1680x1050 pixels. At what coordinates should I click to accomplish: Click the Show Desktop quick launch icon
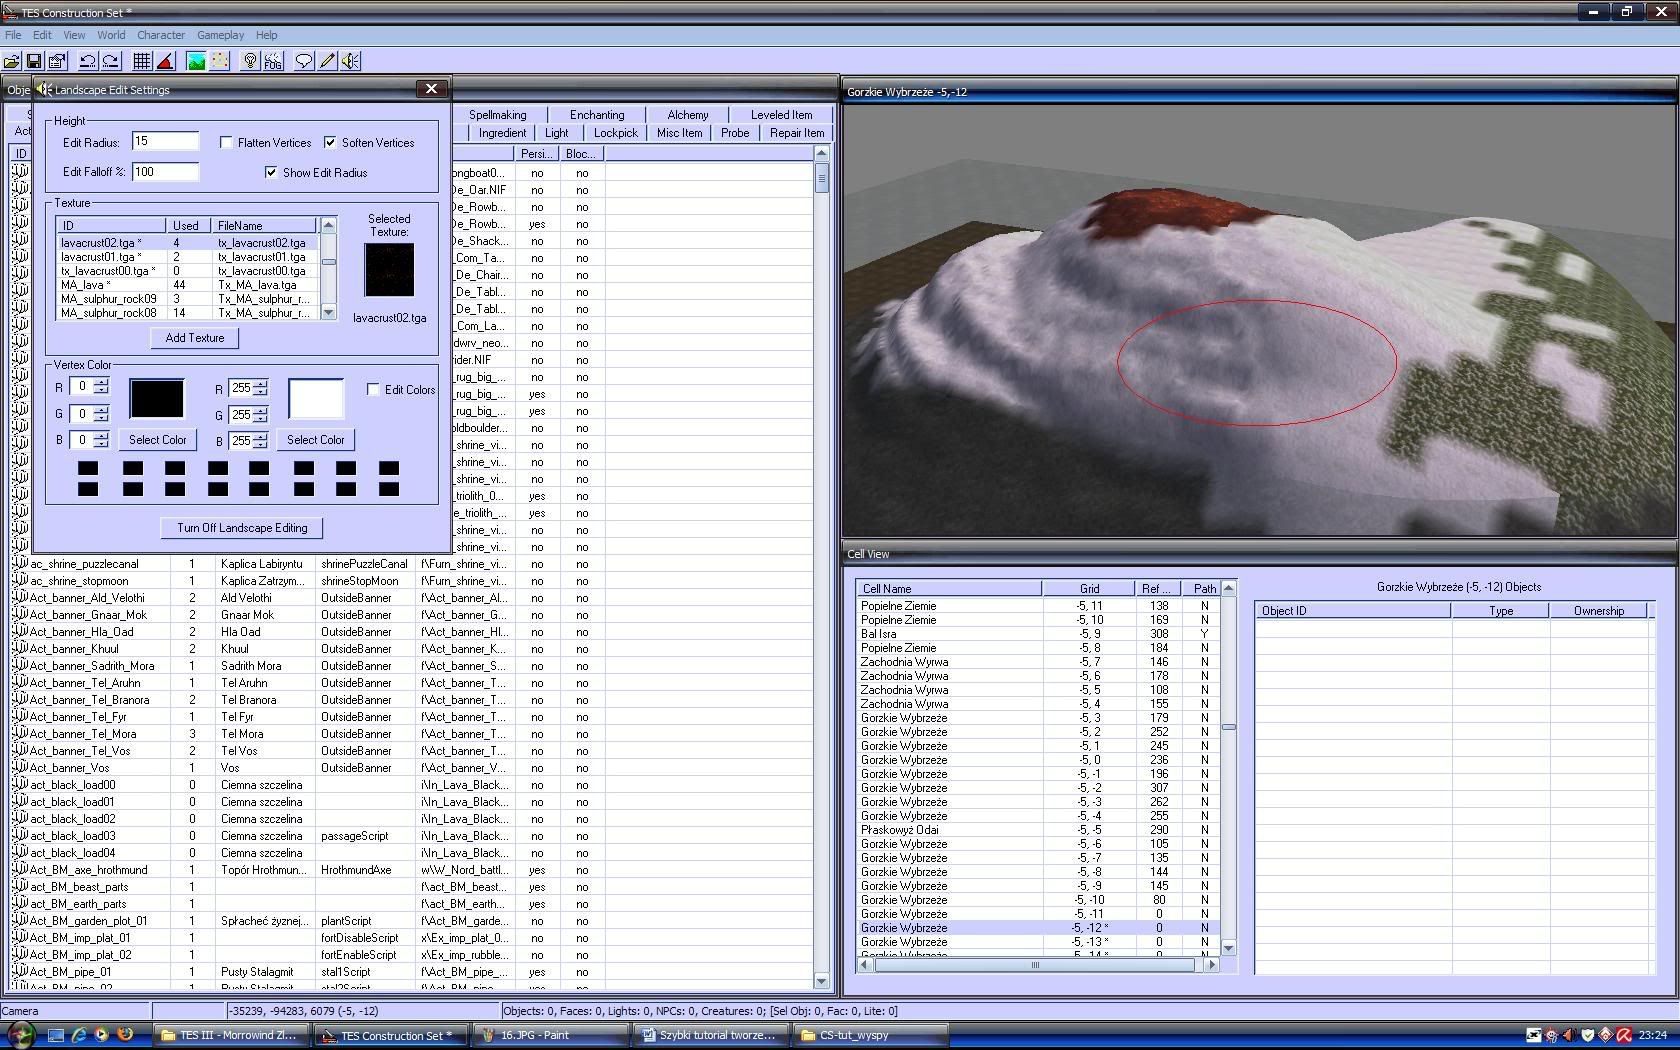[x=56, y=1035]
